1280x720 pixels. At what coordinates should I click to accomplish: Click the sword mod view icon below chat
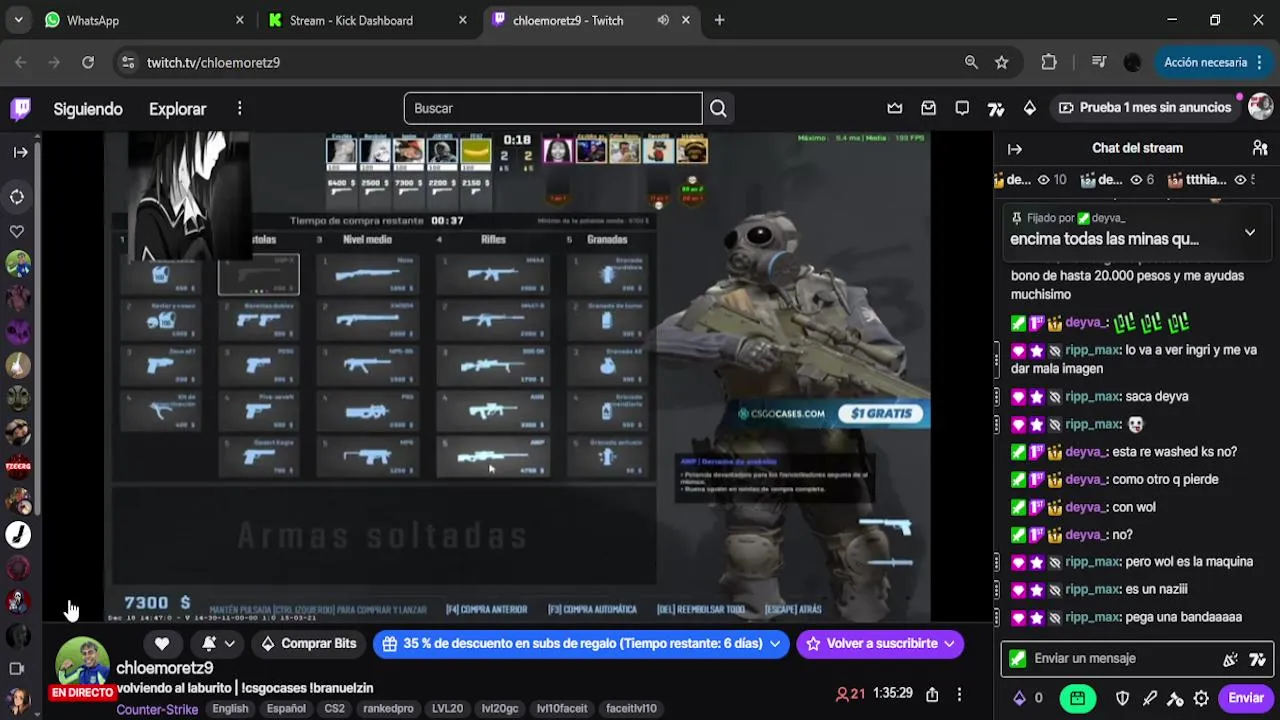pyautogui.click(x=1150, y=698)
